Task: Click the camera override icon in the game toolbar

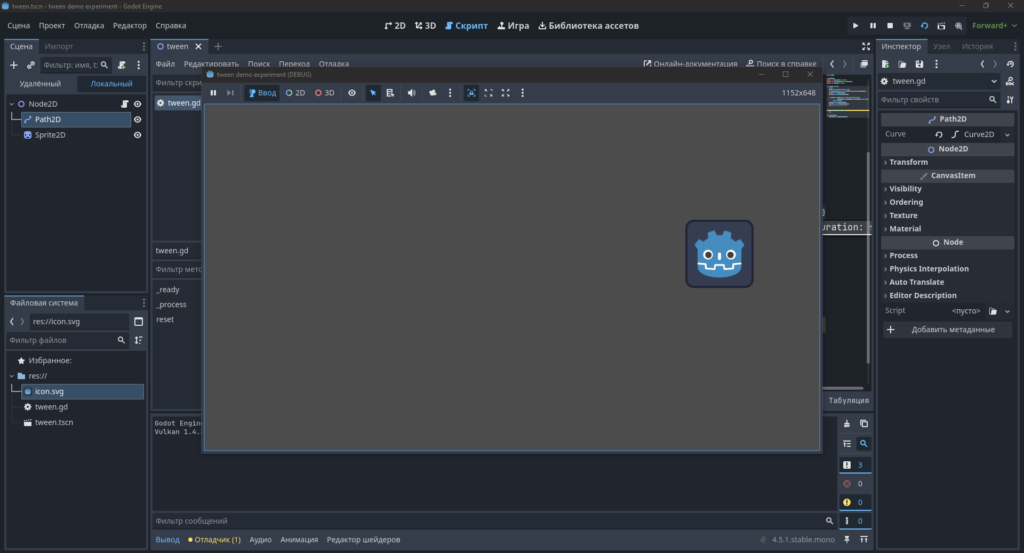Action: pyautogui.click(x=432, y=93)
